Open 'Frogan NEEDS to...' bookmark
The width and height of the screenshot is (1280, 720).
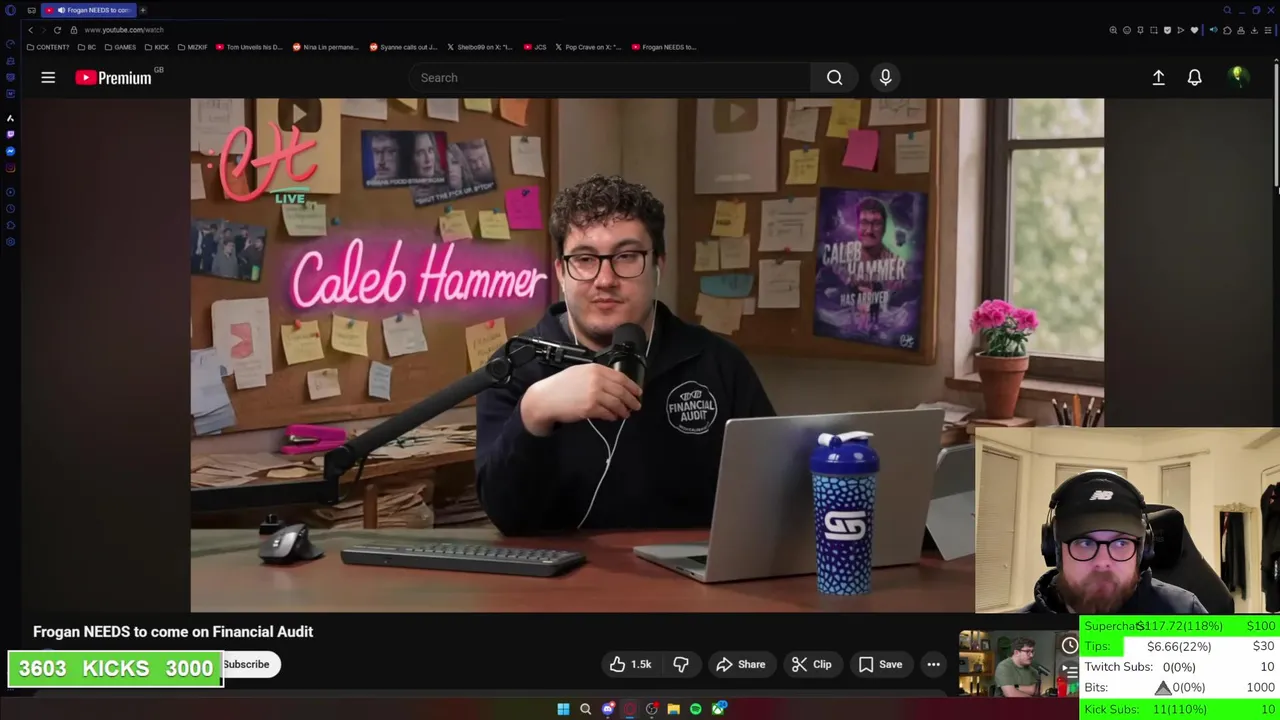(x=664, y=47)
